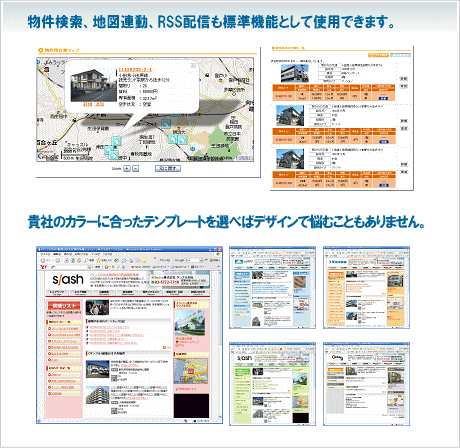
Task: Click the red banner atop the slash sidebar
Action: point(64,306)
